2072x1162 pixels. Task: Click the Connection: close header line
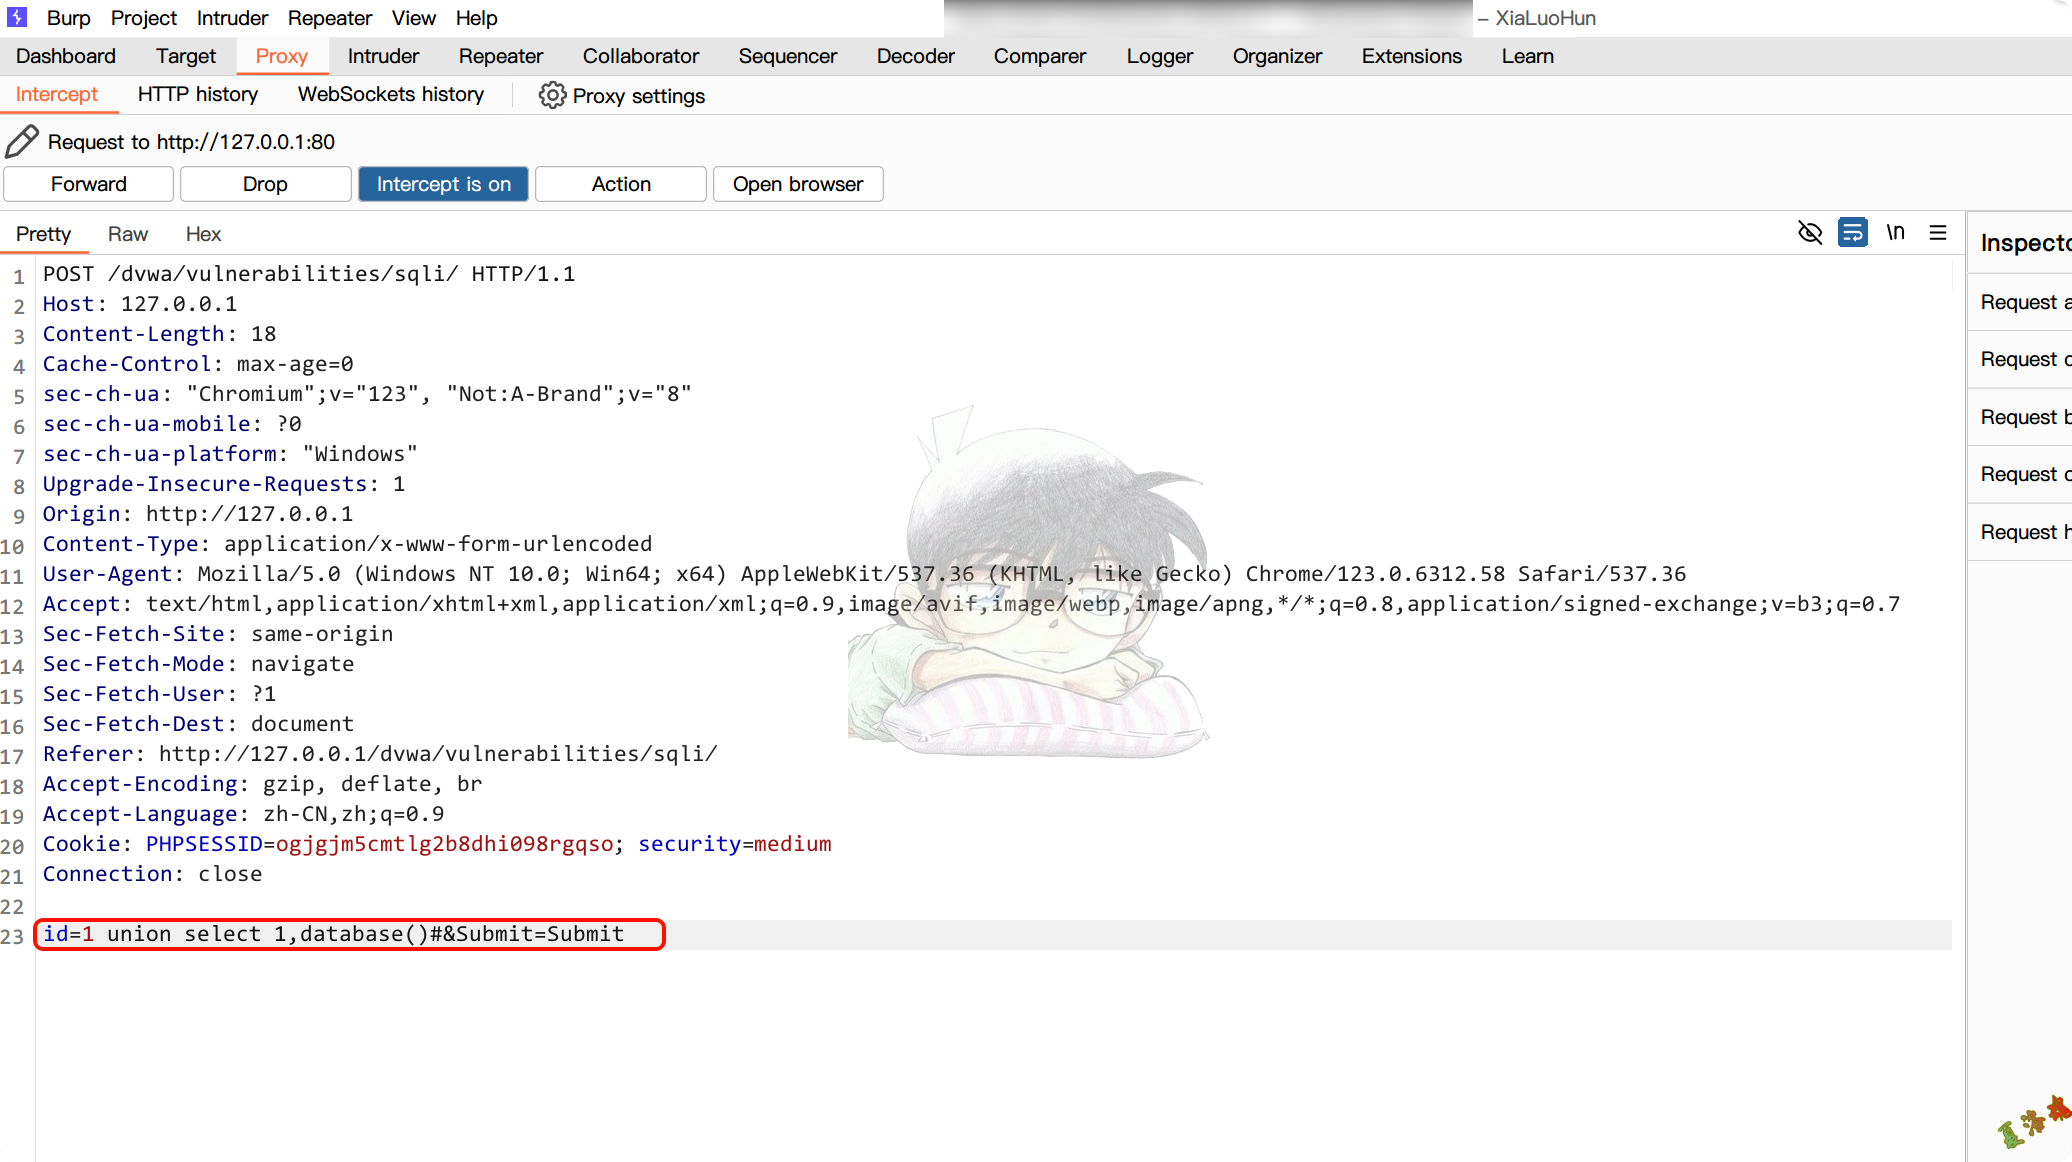click(x=152, y=874)
